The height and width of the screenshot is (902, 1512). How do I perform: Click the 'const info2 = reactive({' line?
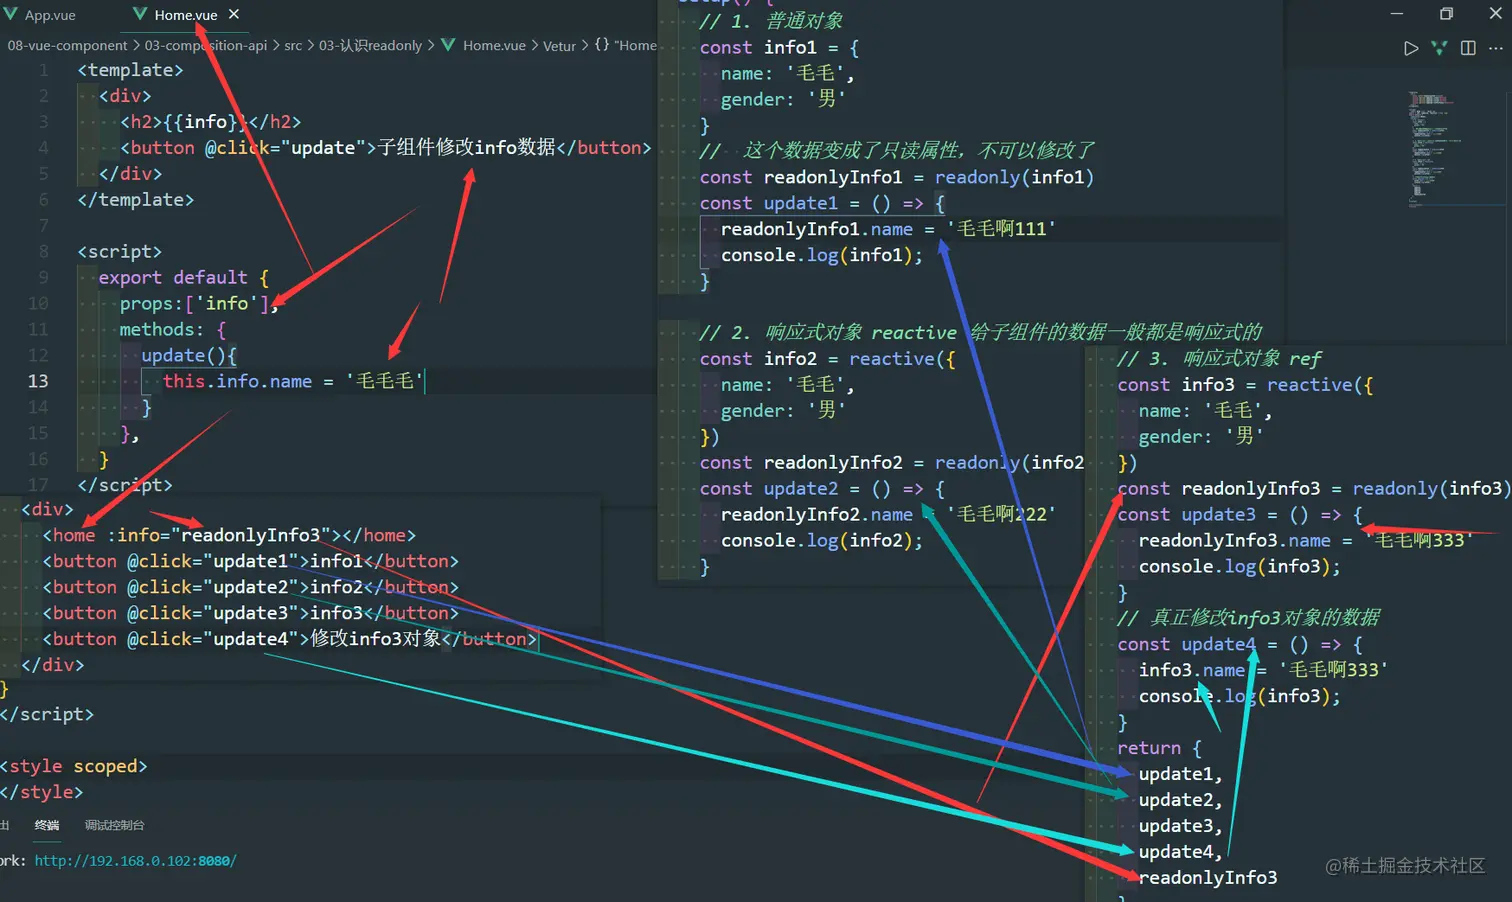pyautogui.click(x=828, y=359)
